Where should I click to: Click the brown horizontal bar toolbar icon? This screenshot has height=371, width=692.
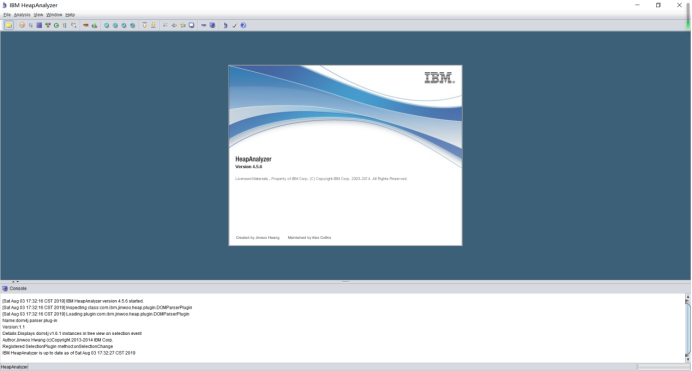(86, 25)
